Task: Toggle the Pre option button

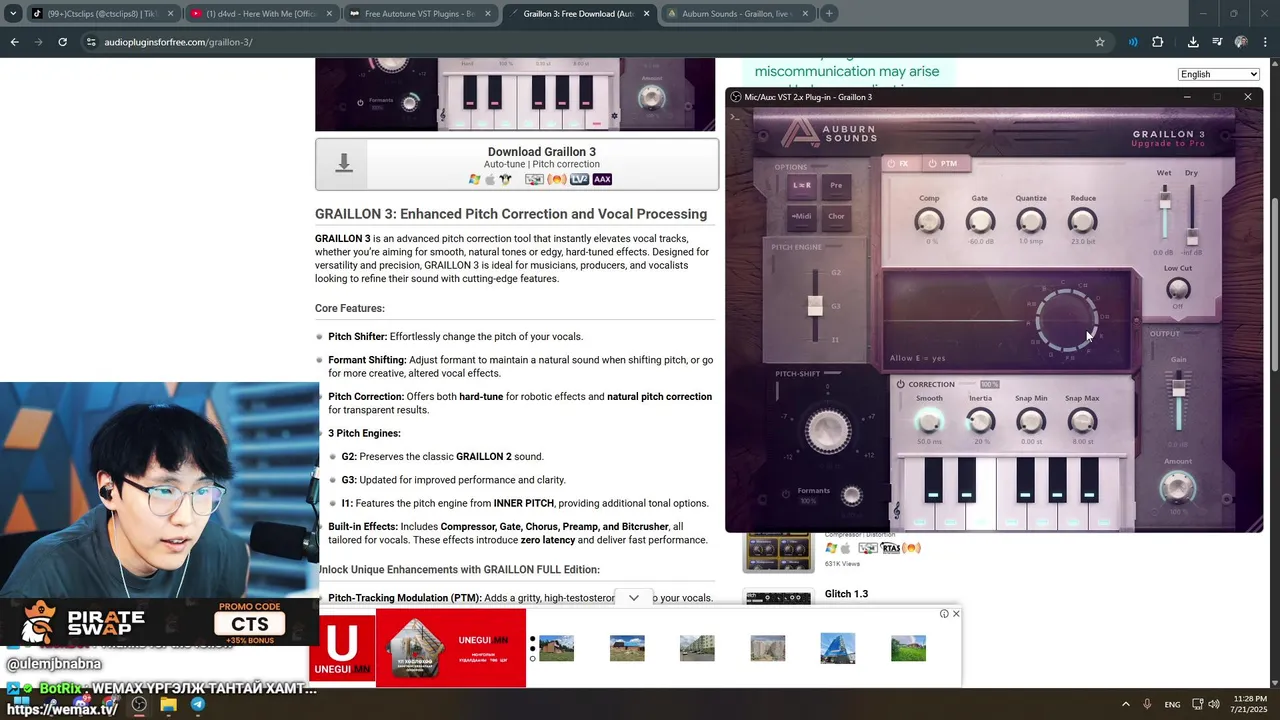Action: (x=836, y=185)
